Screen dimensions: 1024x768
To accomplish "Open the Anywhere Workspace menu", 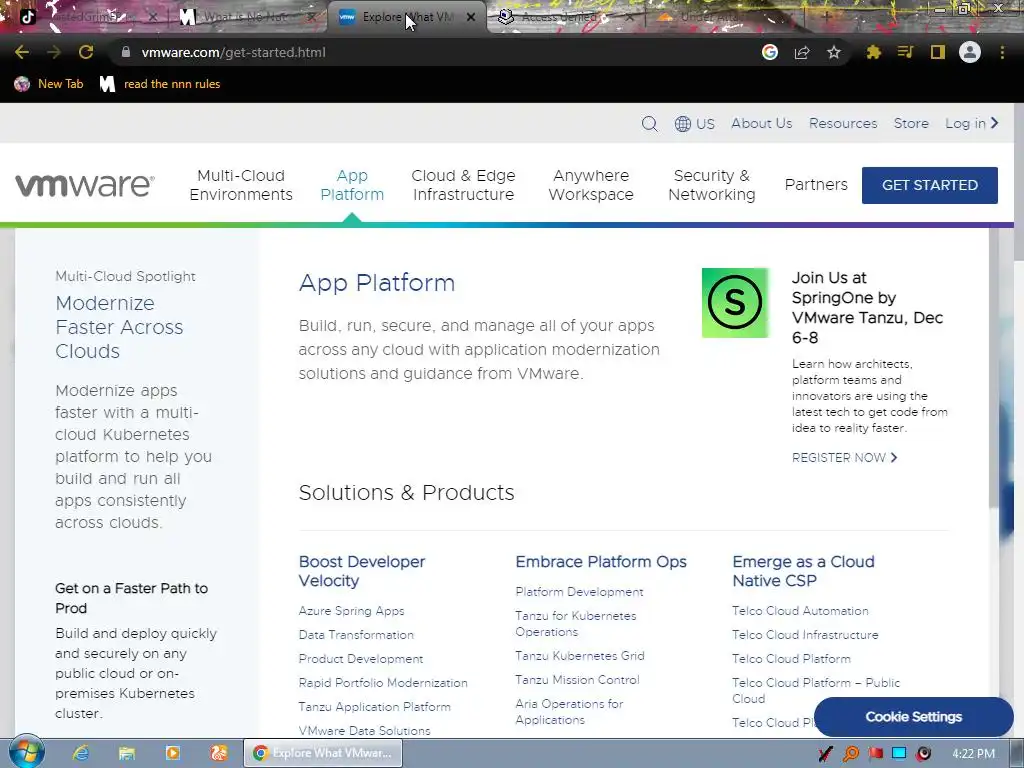I will [591, 185].
